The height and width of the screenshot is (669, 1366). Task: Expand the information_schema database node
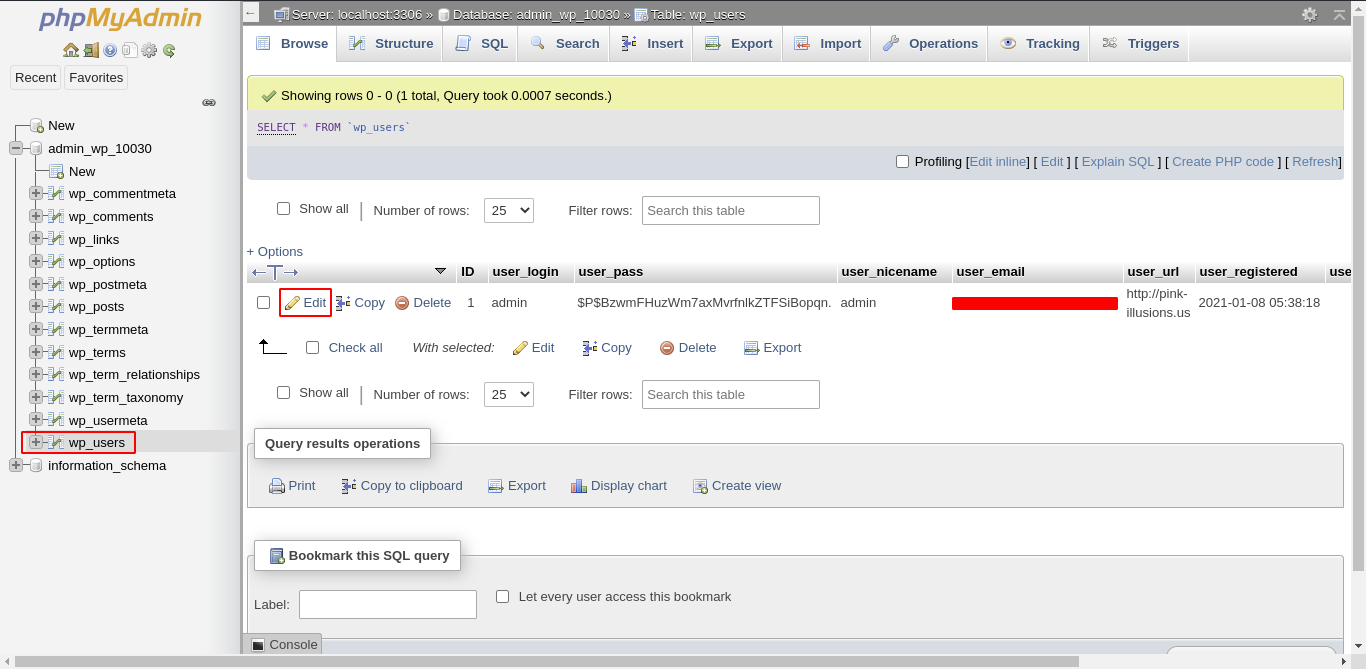(x=15, y=466)
